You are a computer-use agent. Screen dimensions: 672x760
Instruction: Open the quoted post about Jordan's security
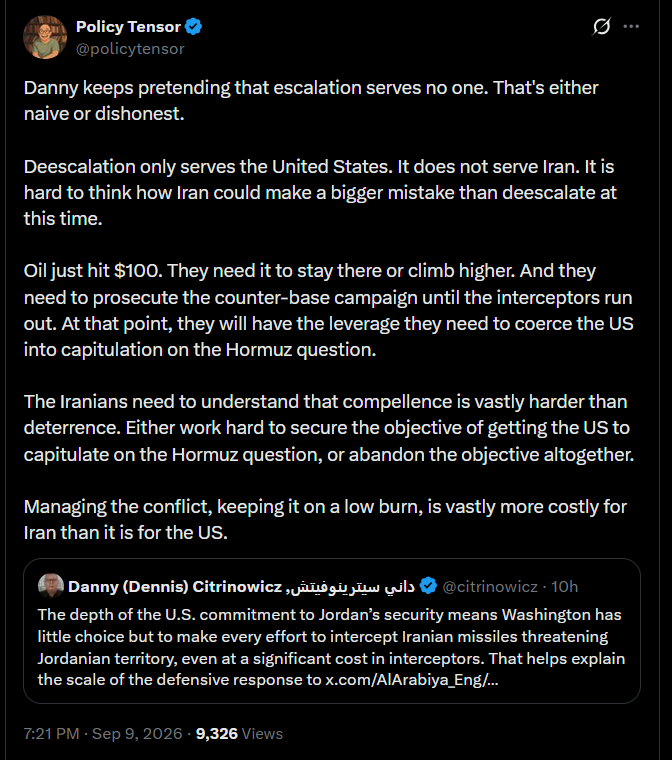(332, 631)
